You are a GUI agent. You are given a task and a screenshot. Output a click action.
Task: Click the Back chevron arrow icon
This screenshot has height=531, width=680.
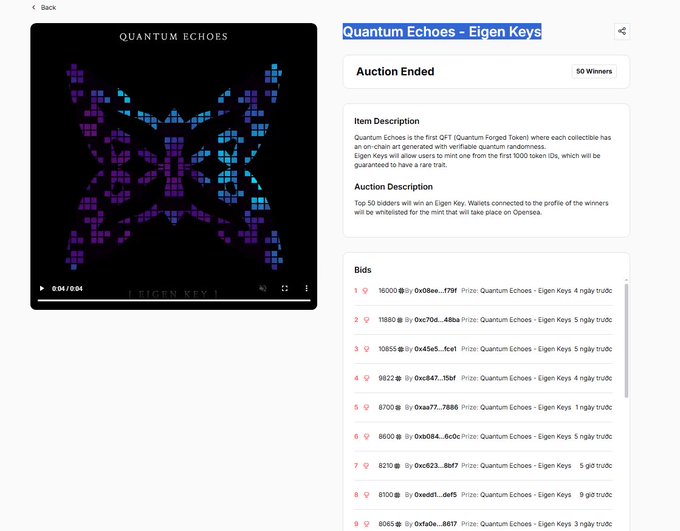click(34, 7)
